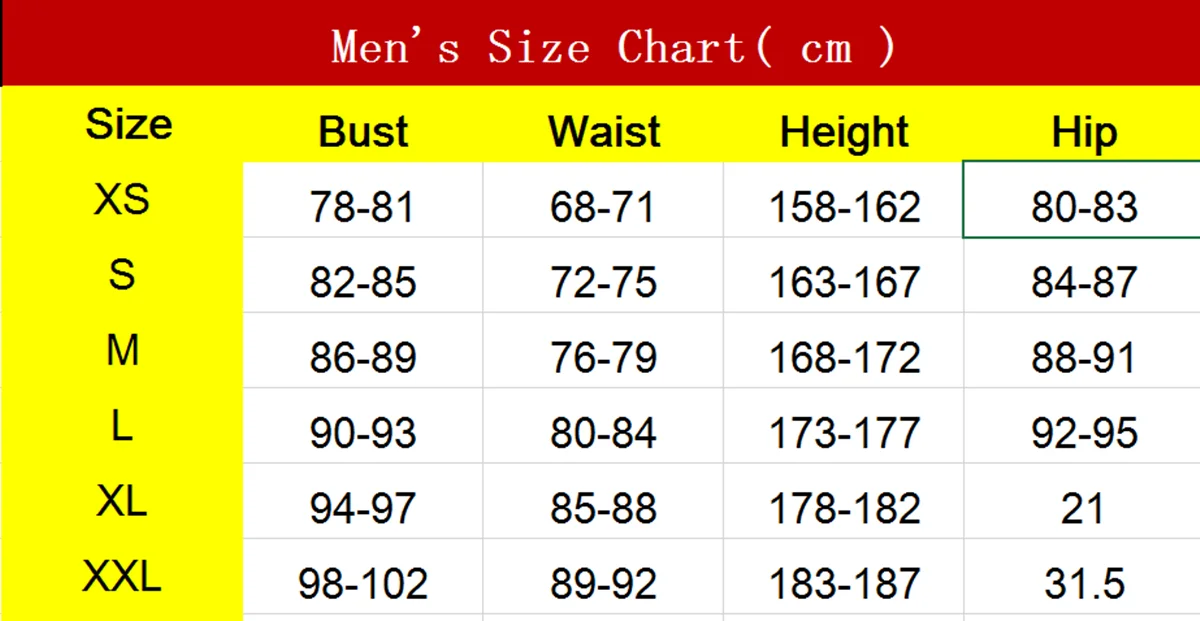Select the cell with bust 78-81

click(x=363, y=200)
